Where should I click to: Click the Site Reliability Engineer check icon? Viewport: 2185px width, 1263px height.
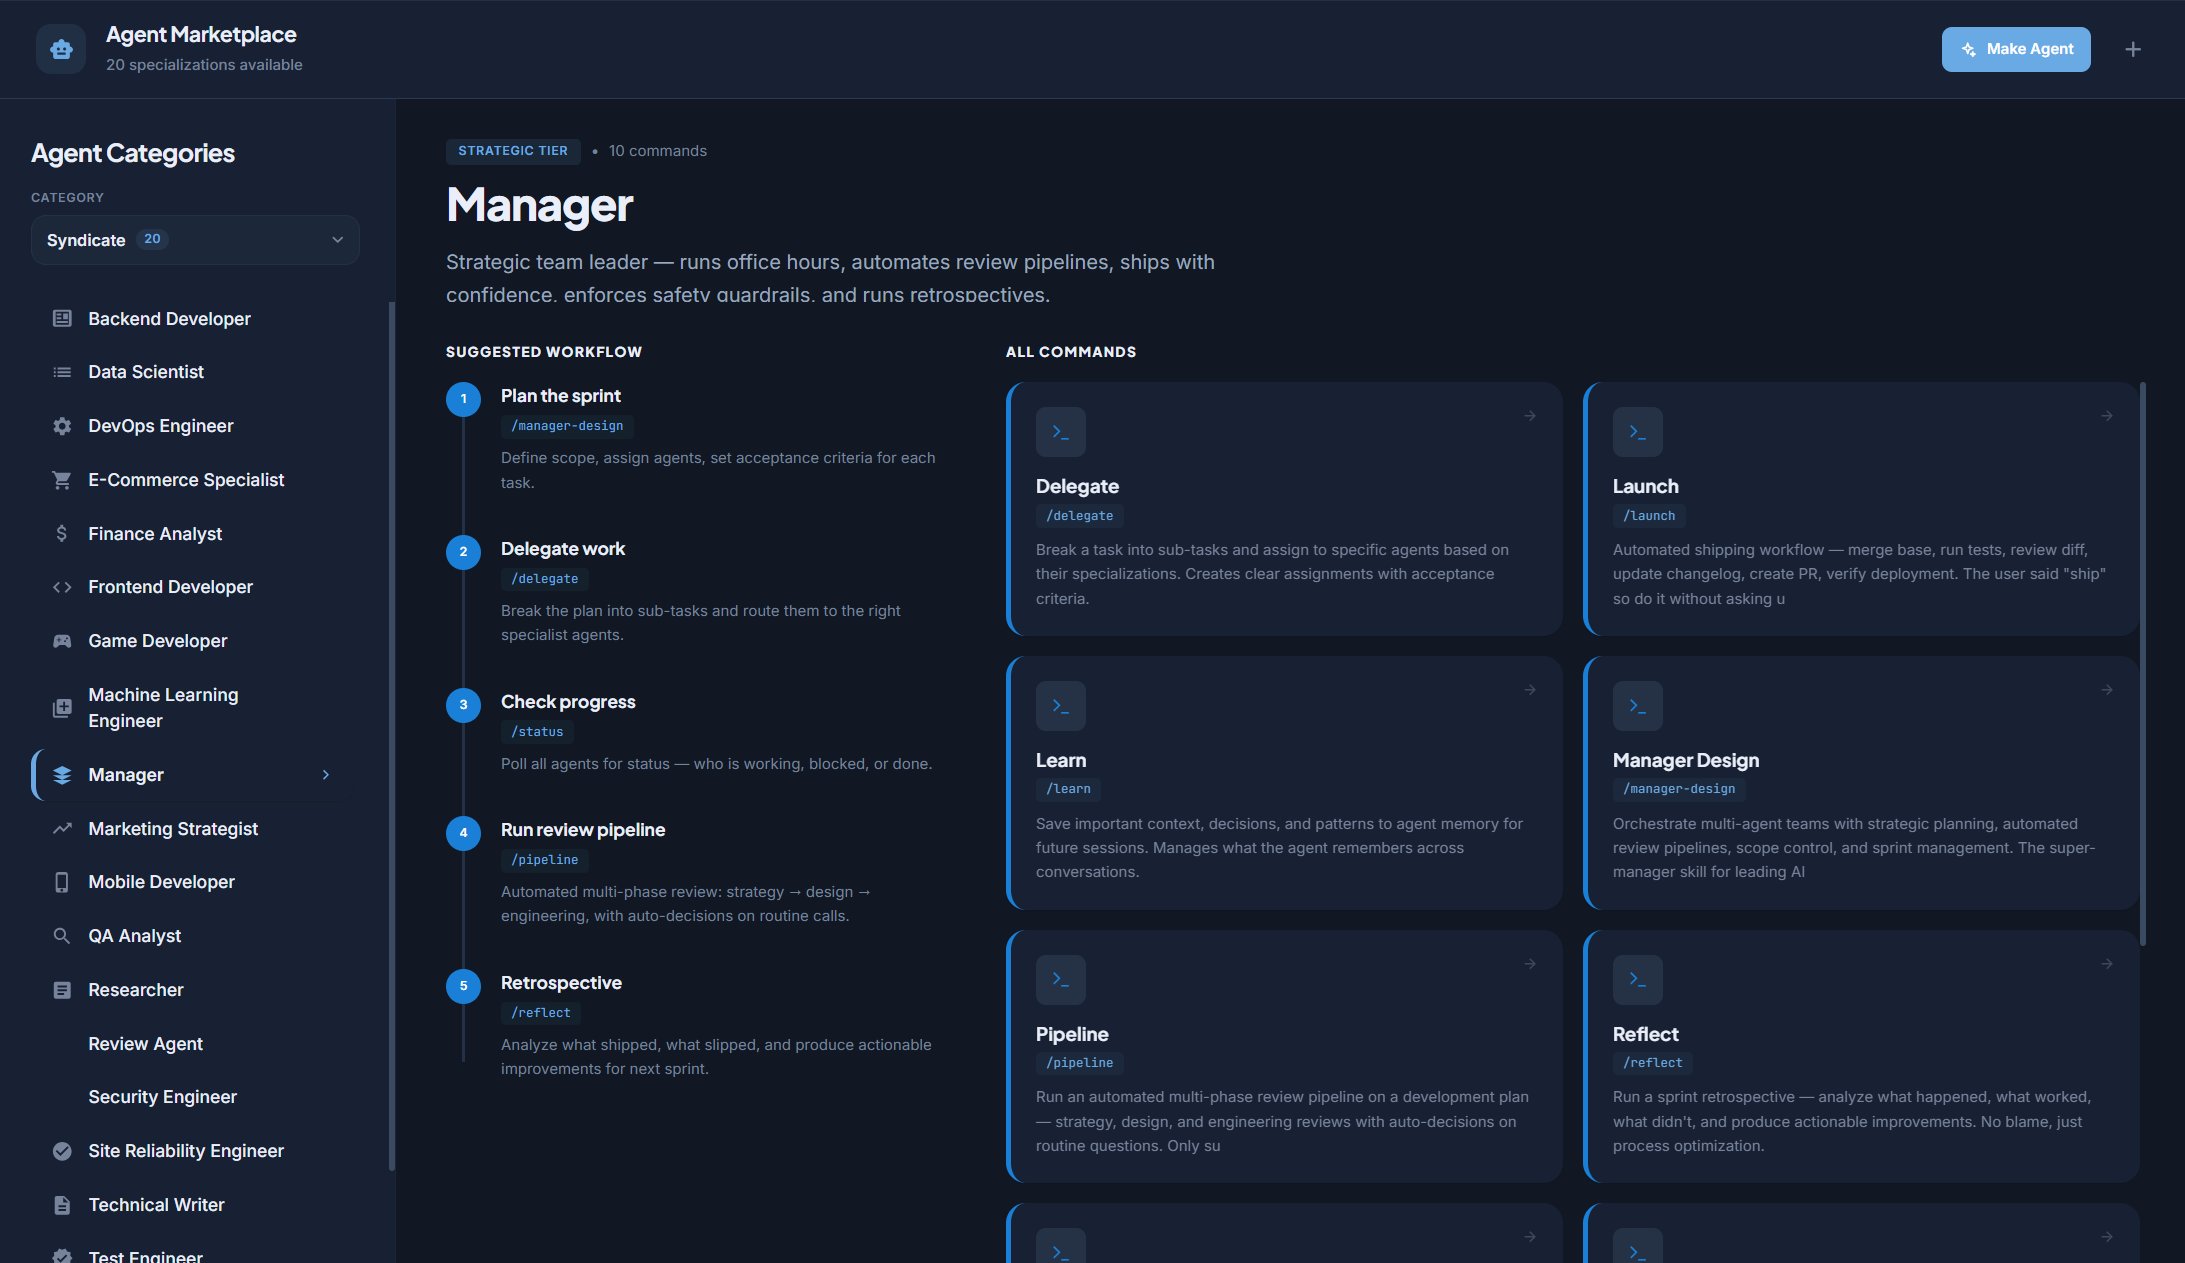[62, 1151]
